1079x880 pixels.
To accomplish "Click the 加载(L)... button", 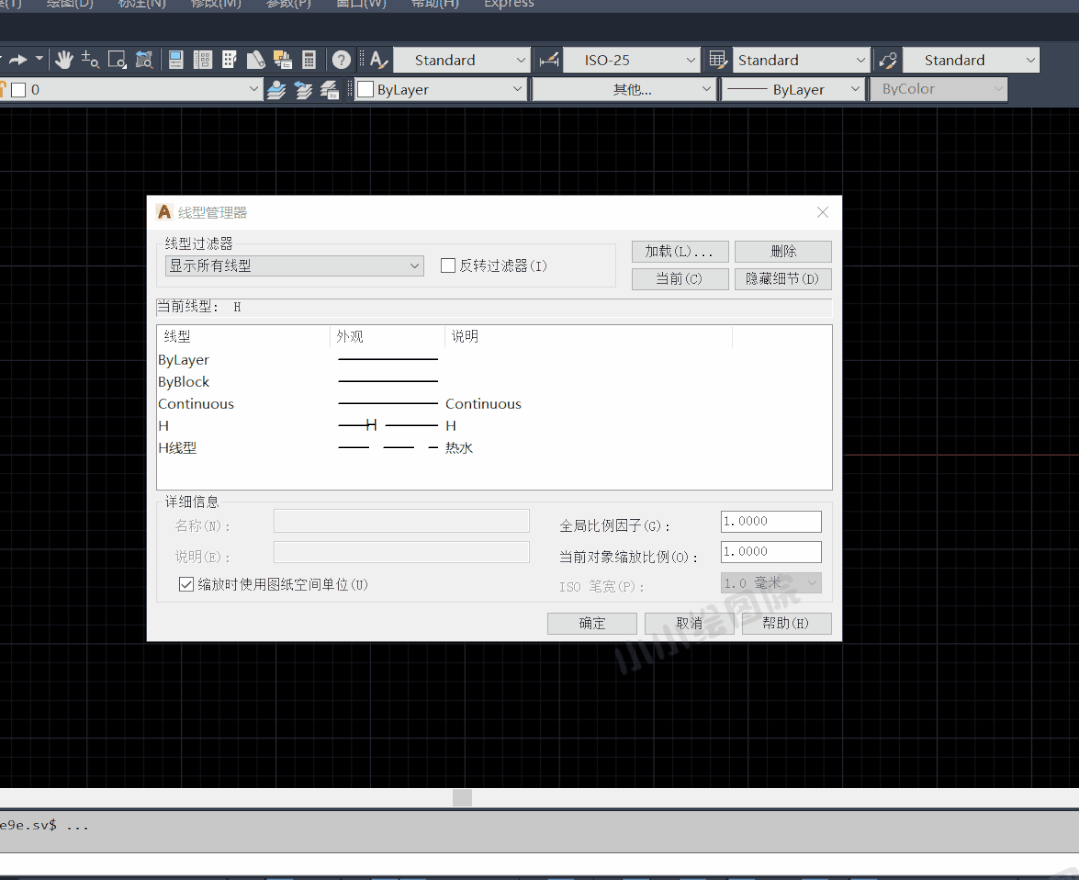I will (x=679, y=251).
